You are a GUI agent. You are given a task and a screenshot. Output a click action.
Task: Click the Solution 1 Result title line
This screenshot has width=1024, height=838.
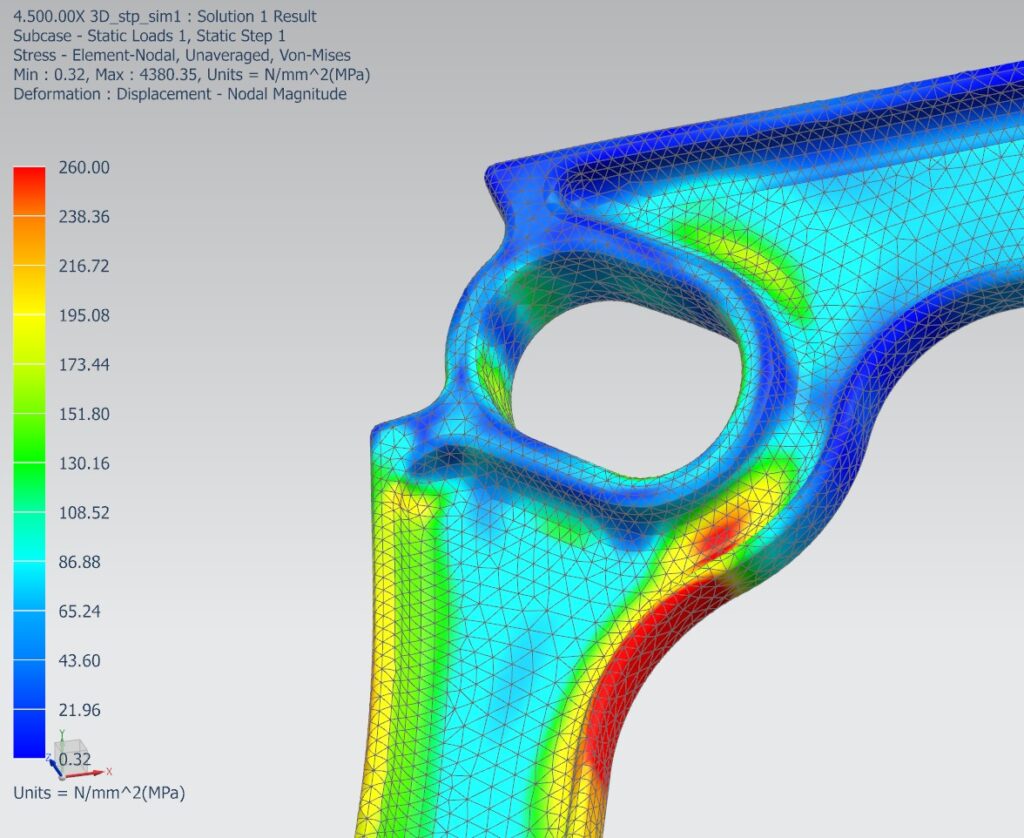coord(165,16)
